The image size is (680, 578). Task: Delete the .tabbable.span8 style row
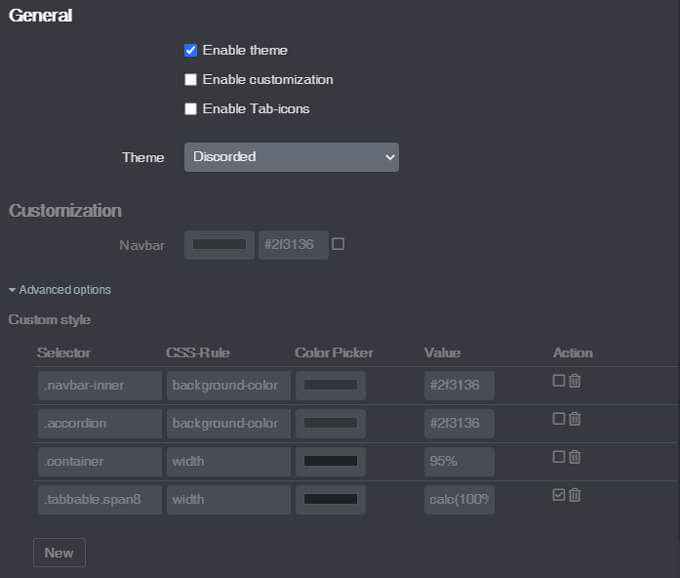click(575, 495)
